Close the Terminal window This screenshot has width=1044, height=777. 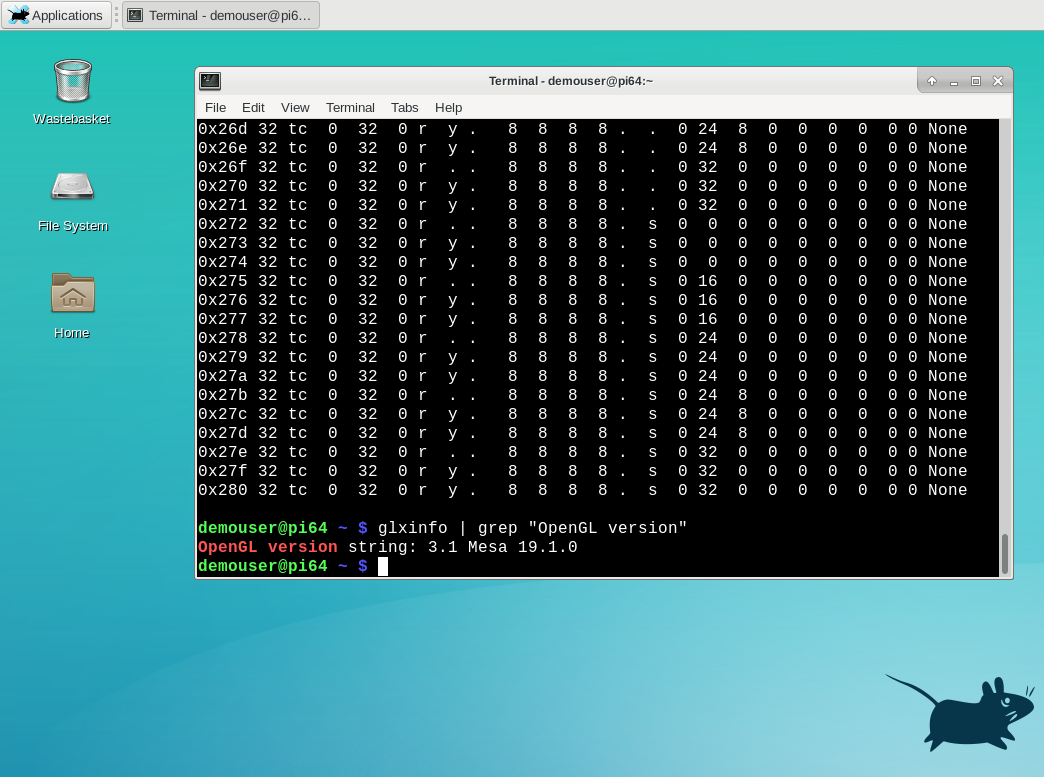(x=997, y=81)
